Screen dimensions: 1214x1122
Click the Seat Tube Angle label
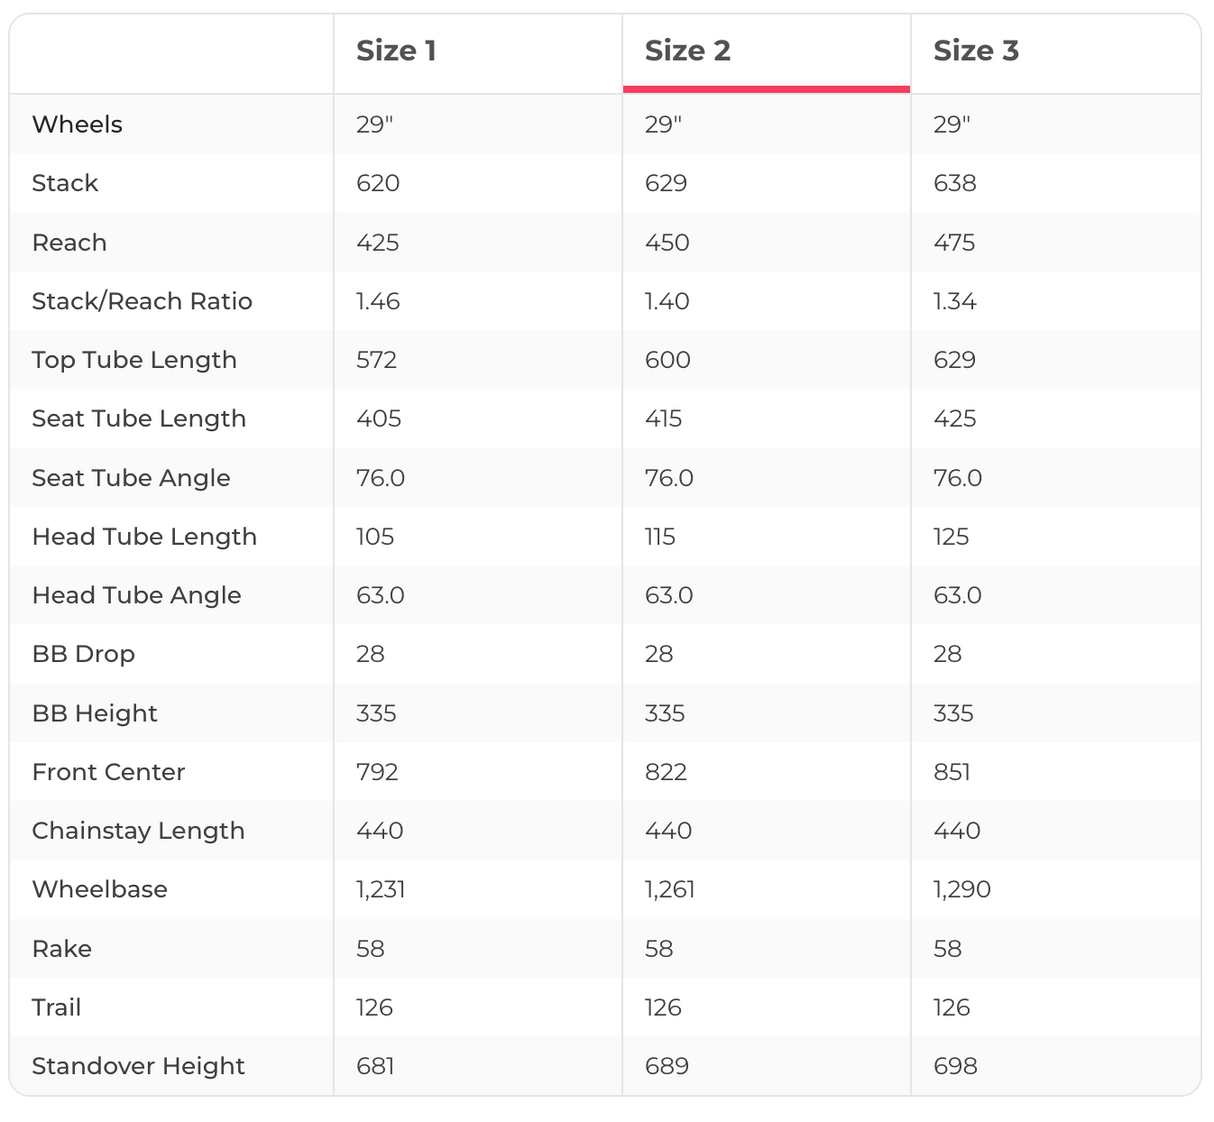click(x=131, y=478)
